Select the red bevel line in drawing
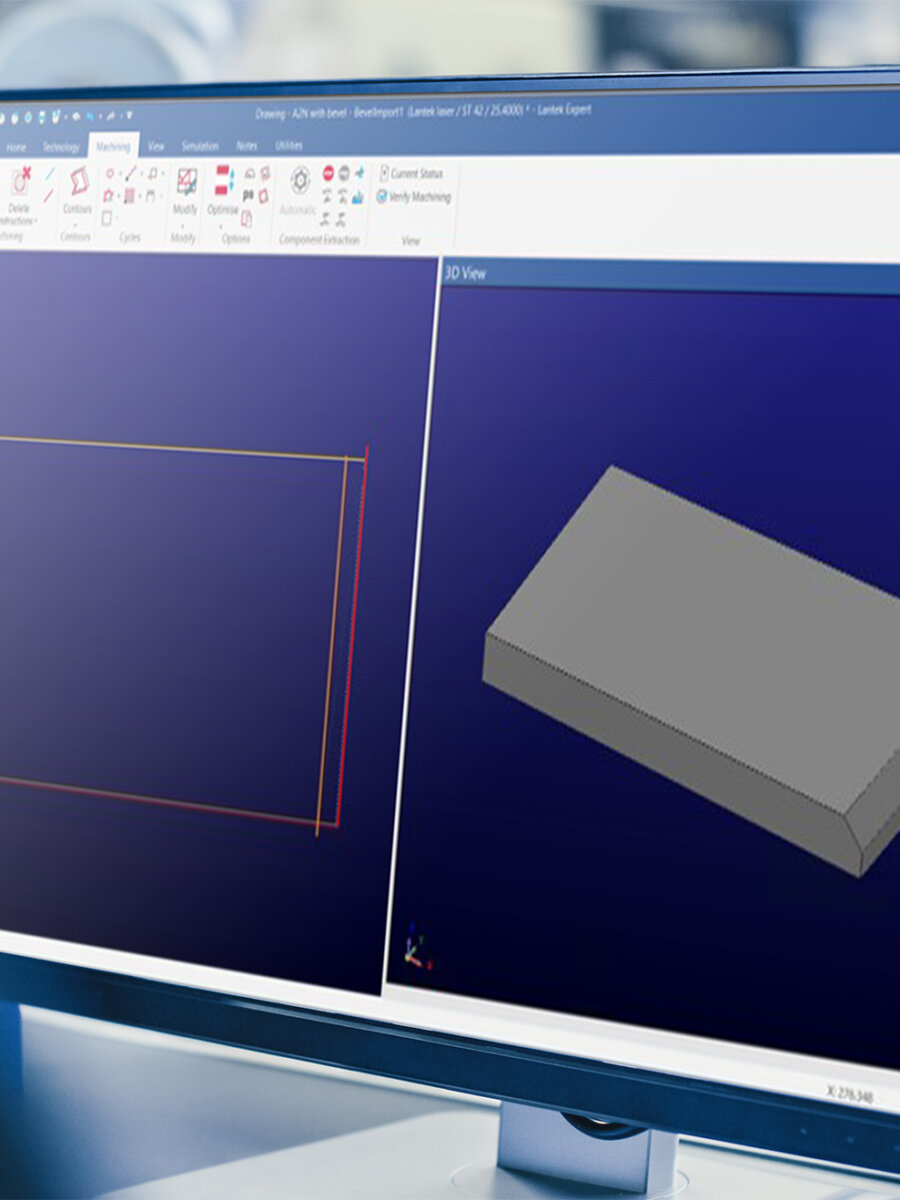 pos(352,640)
